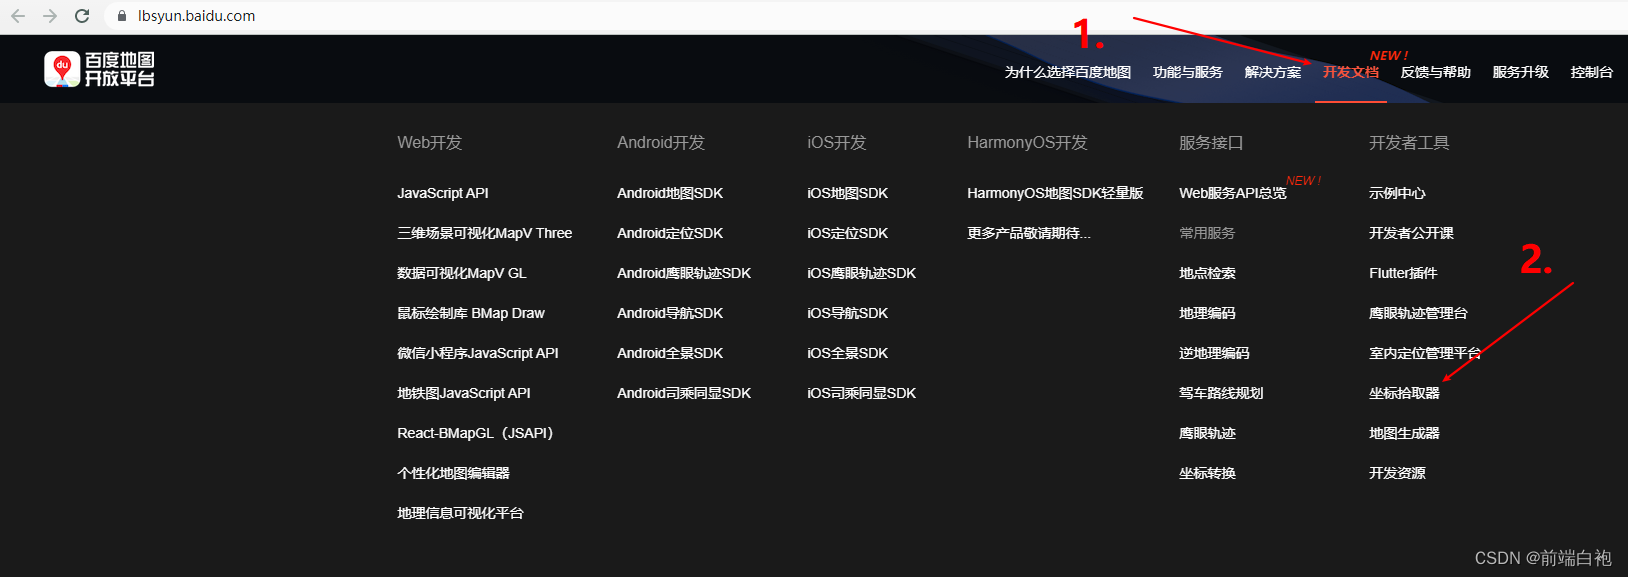Click the iOS开发 column heading
This screenshot has width=1628, height=577.
point(837,142)
